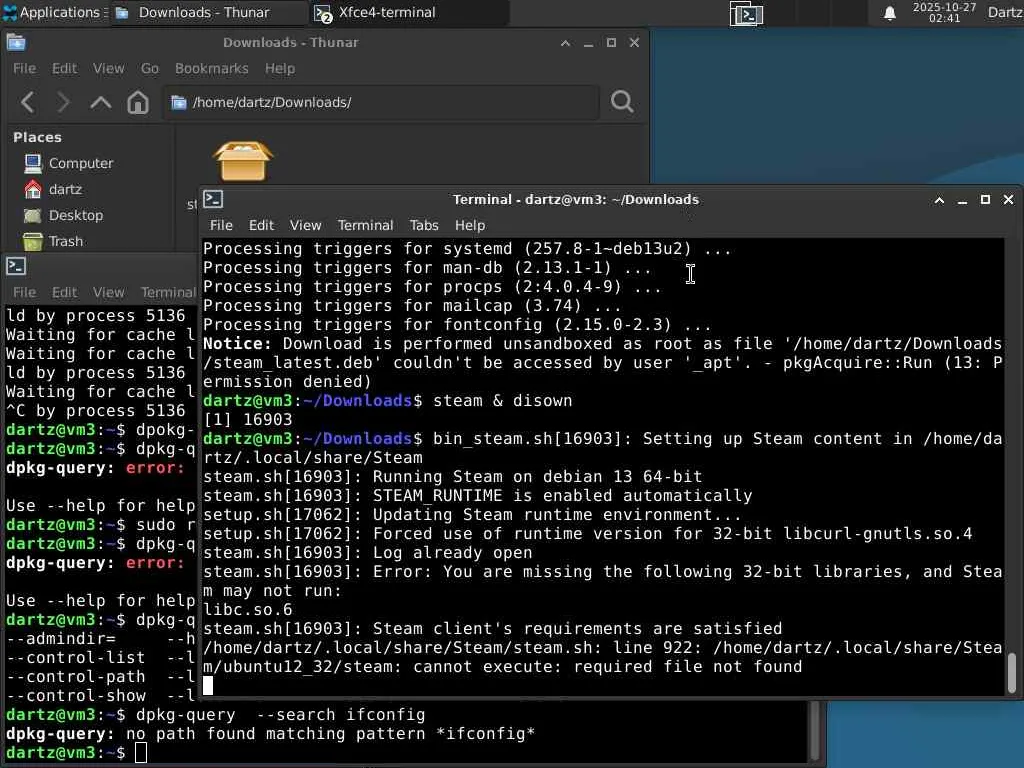Go to home folder in Thunar toolbar
The height and width of the screenshot is (768, 1024).
(x=138, y=102)
